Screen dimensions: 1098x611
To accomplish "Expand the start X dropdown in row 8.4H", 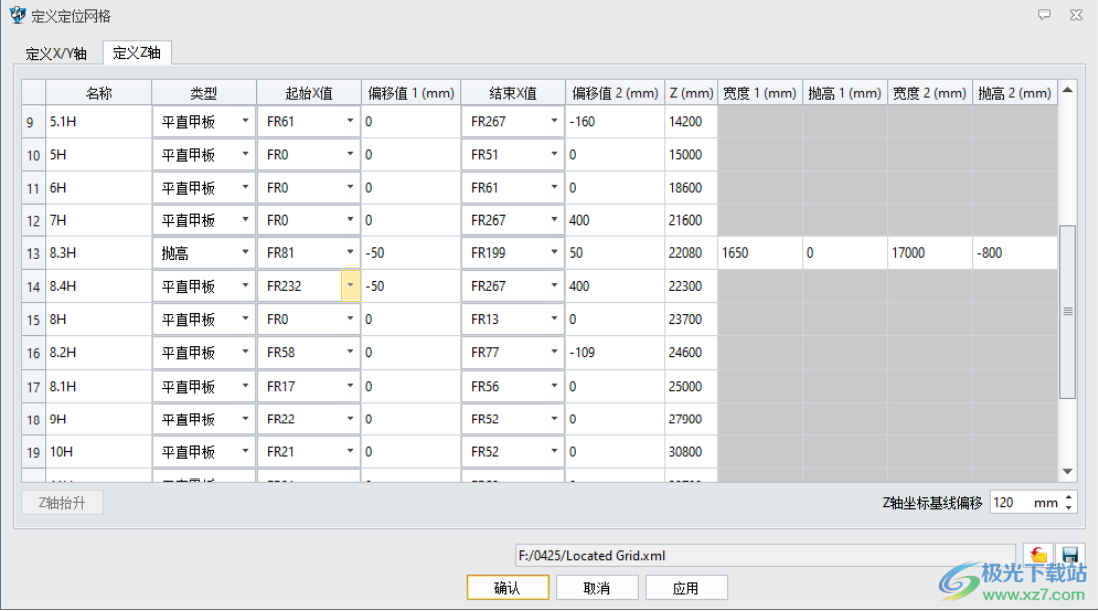I will 350,286.
